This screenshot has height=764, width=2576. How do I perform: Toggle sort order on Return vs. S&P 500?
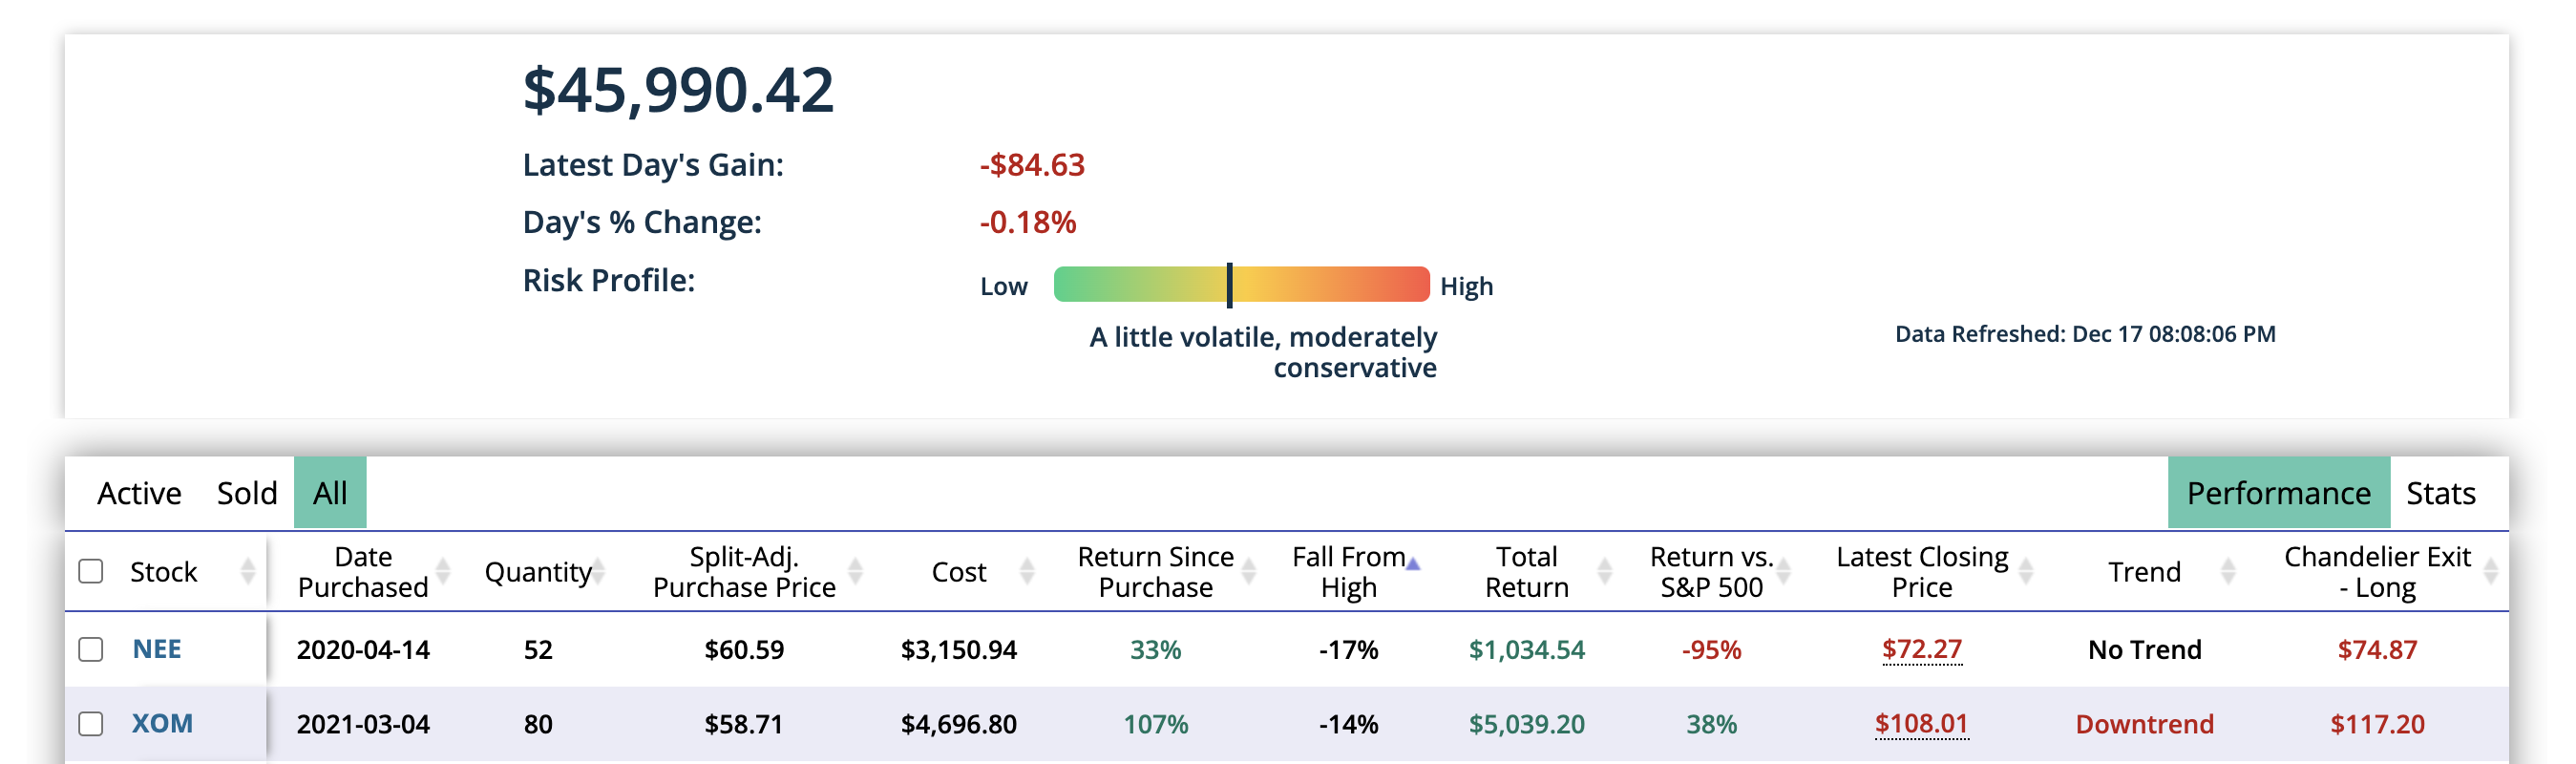(1783, 571)
